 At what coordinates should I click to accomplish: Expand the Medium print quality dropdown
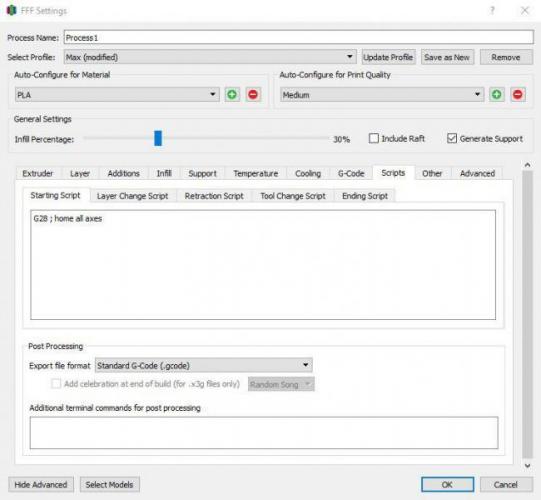pos(382,95)
